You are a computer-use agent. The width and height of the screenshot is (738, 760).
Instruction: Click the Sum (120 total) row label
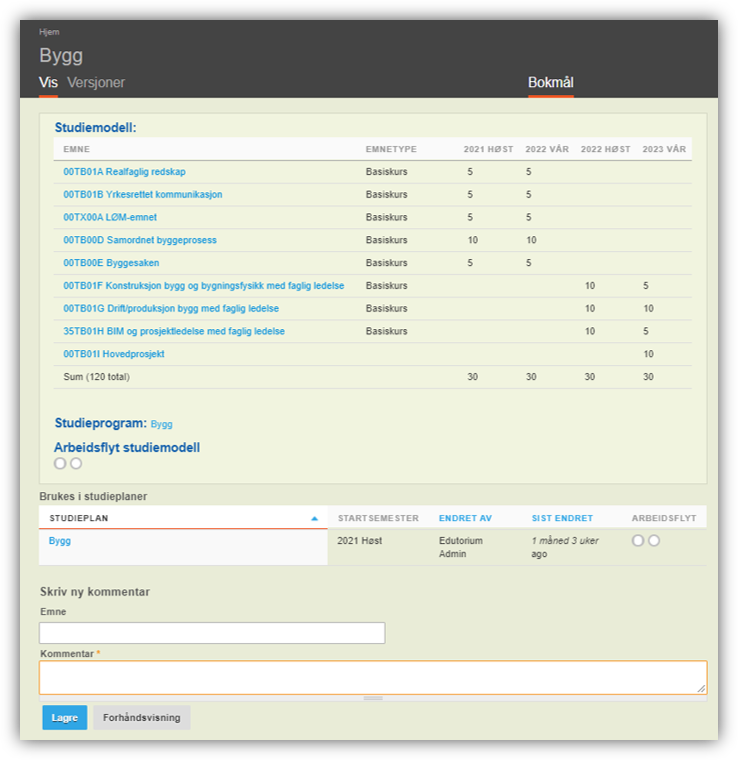tap(96, 377)
